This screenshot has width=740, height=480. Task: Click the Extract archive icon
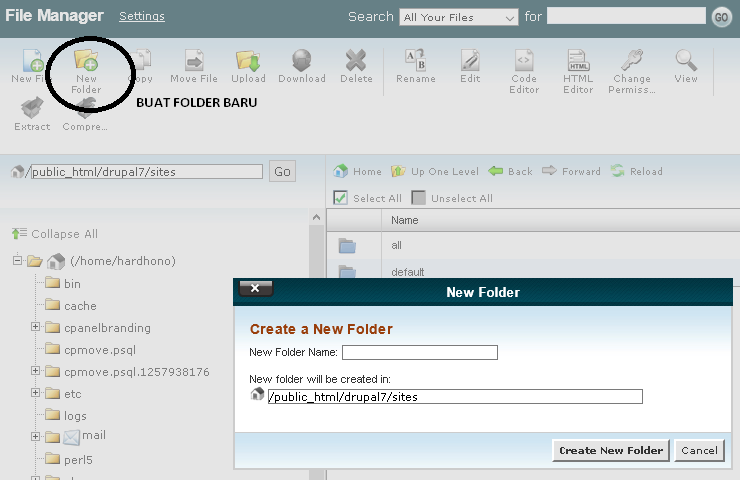tap(32, 110)
